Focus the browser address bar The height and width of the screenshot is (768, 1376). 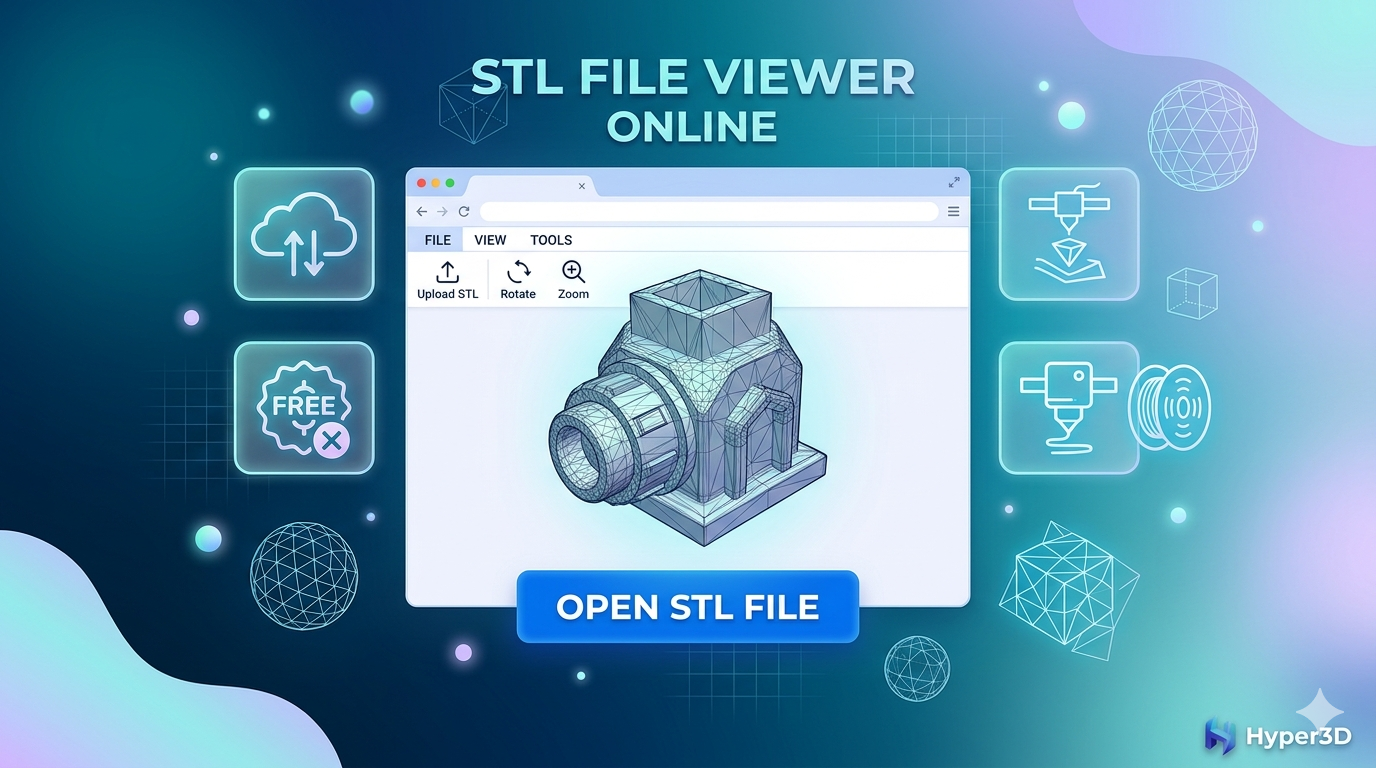coord(709,211)
